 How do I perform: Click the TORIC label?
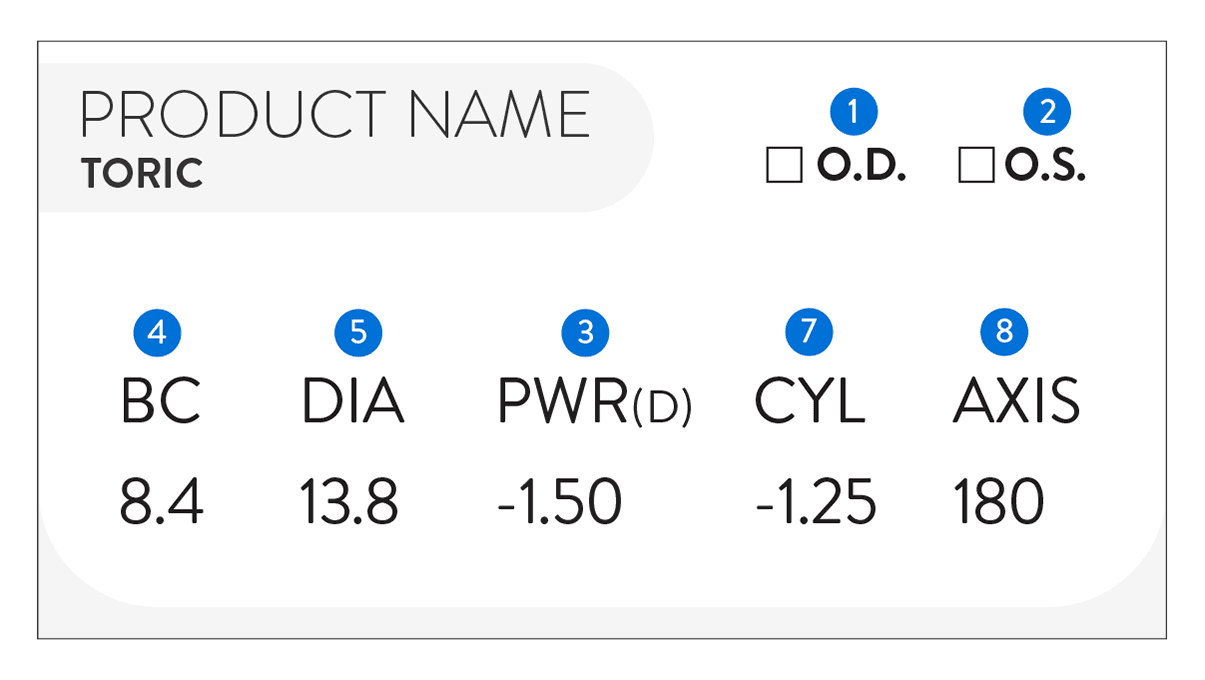point(143,174)
